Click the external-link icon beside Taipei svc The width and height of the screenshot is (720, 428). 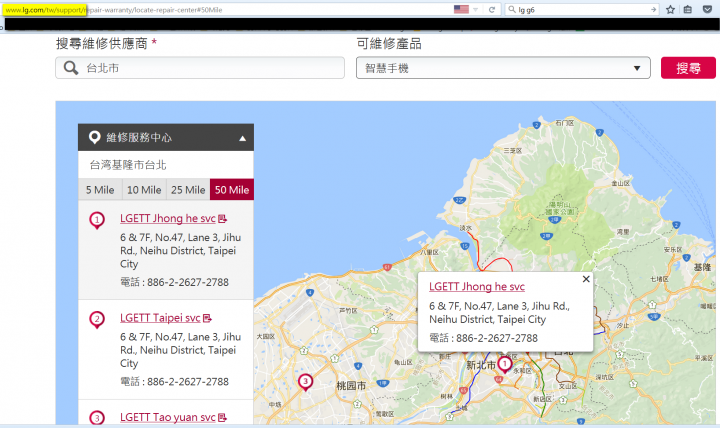[208, 318]
